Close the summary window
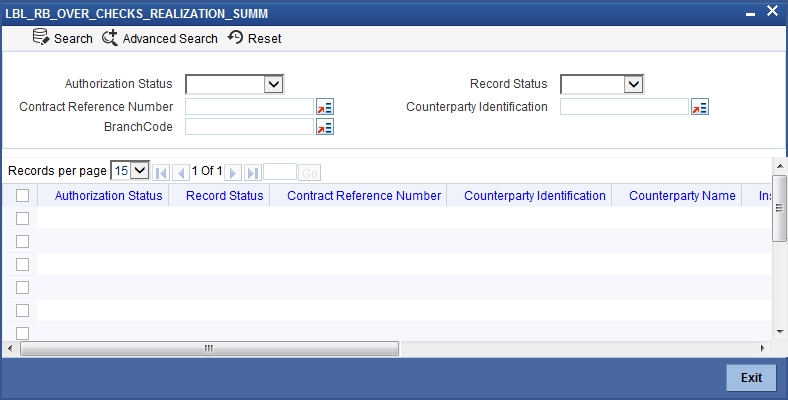 (x=772, y=11)
